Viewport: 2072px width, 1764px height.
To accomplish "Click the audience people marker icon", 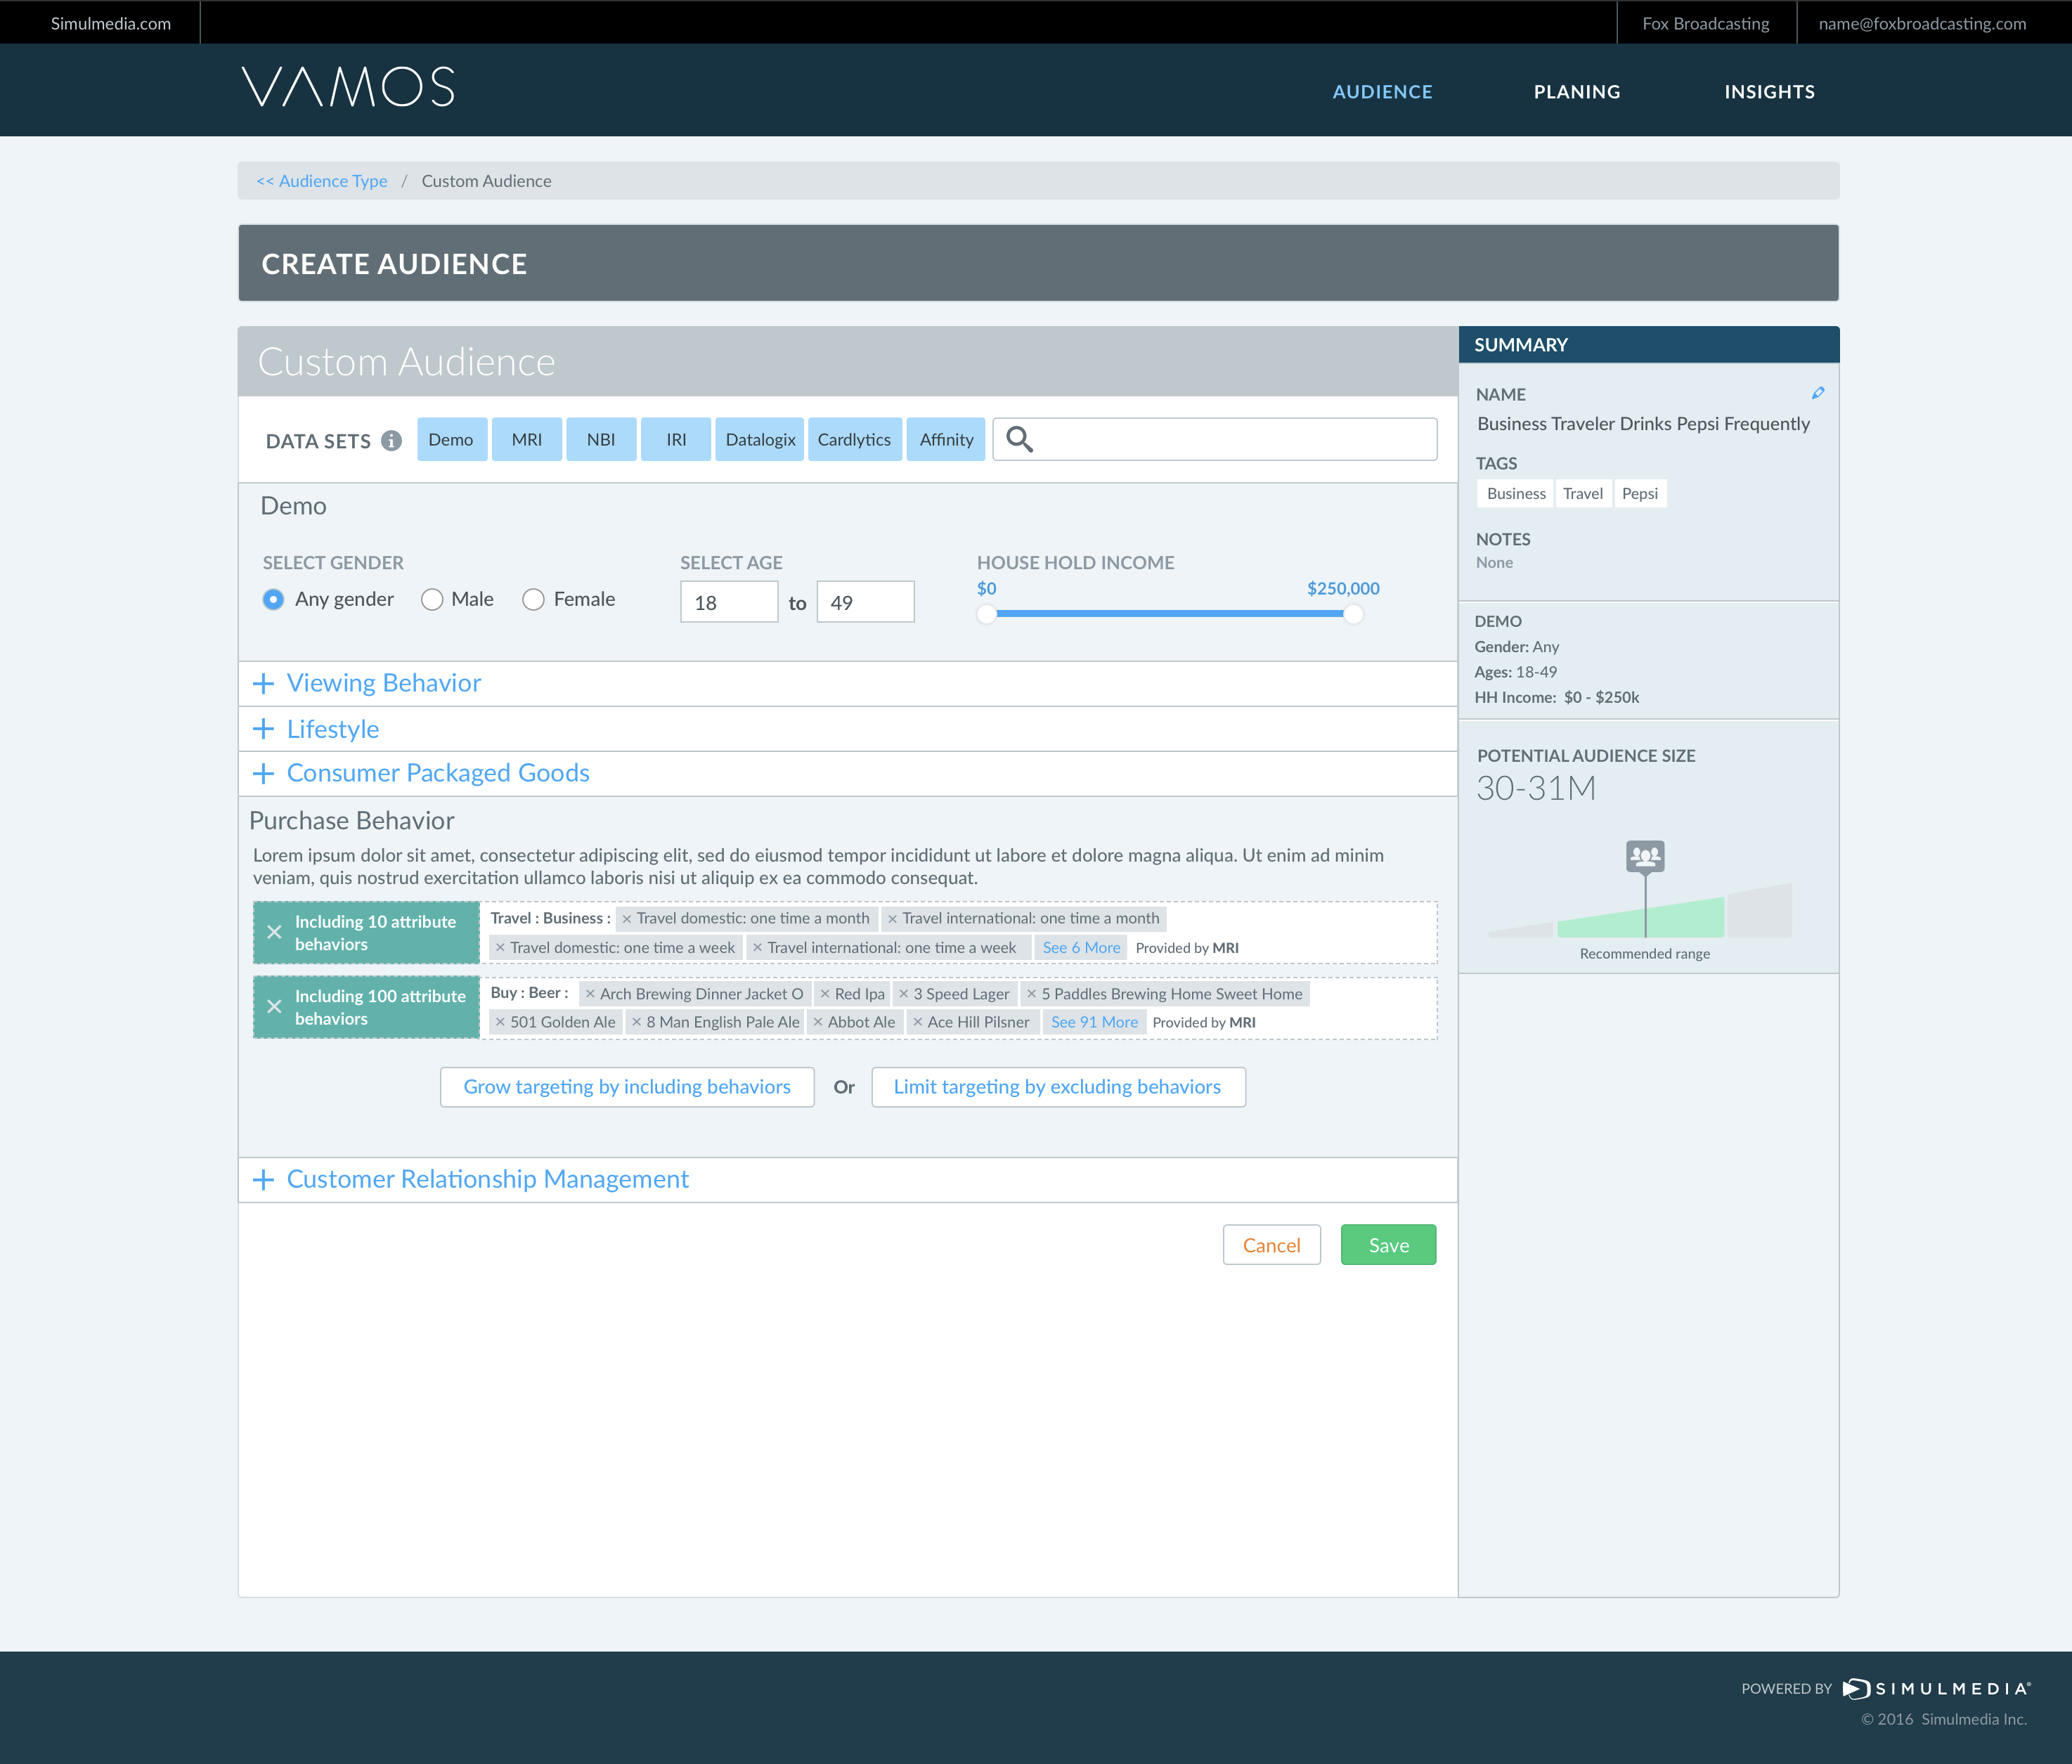I will tap(1645, 857).
